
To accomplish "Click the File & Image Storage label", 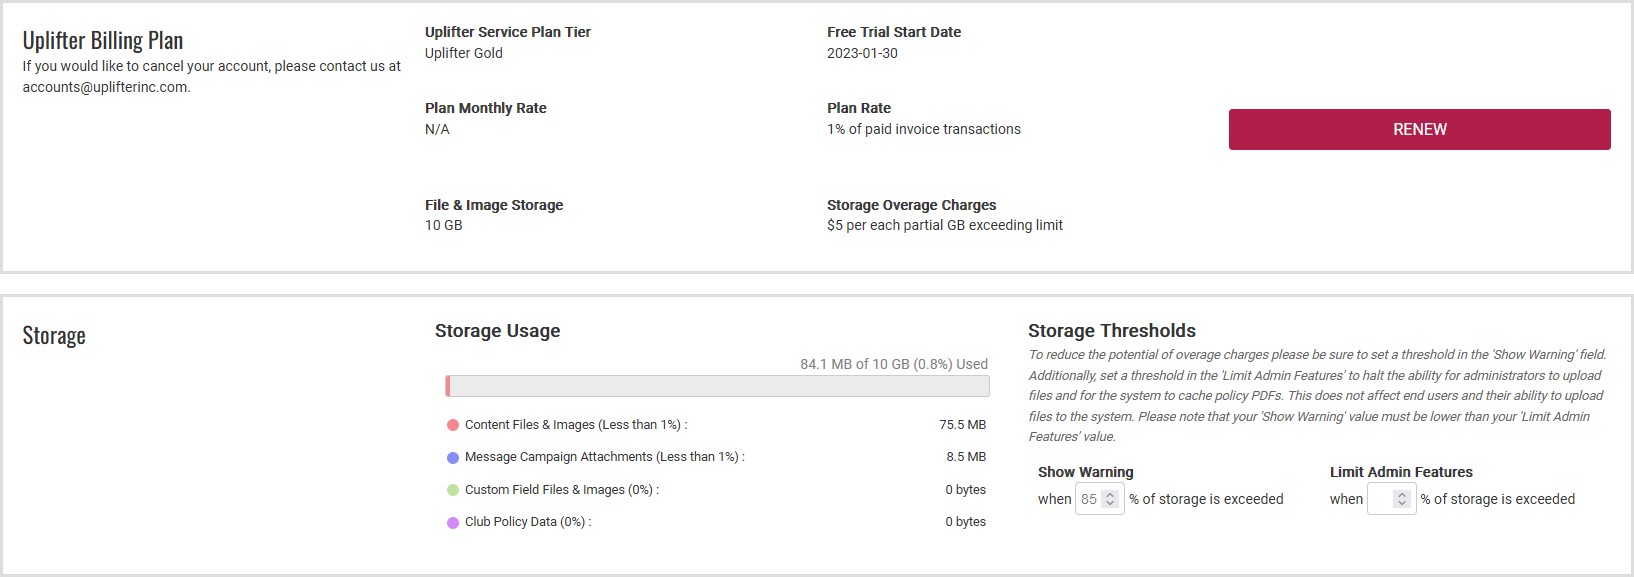I will click(x=494, y=205).
